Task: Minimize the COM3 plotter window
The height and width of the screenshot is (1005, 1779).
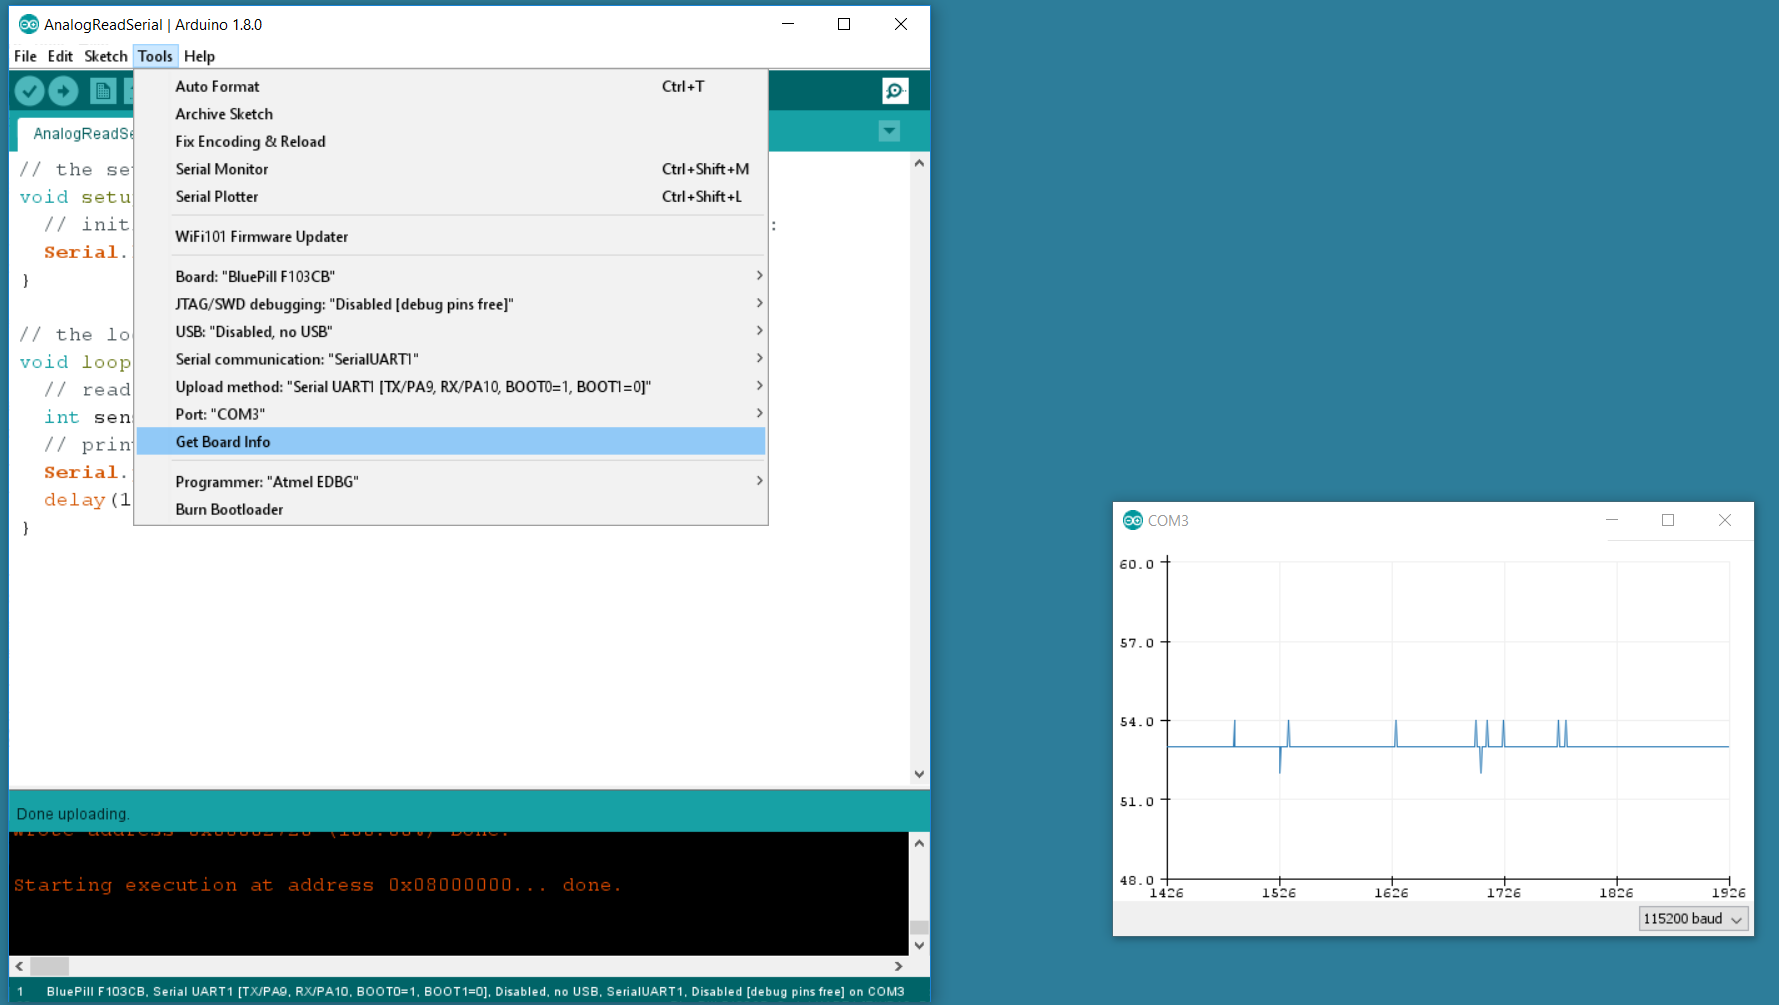Action: pos(1612,520)
